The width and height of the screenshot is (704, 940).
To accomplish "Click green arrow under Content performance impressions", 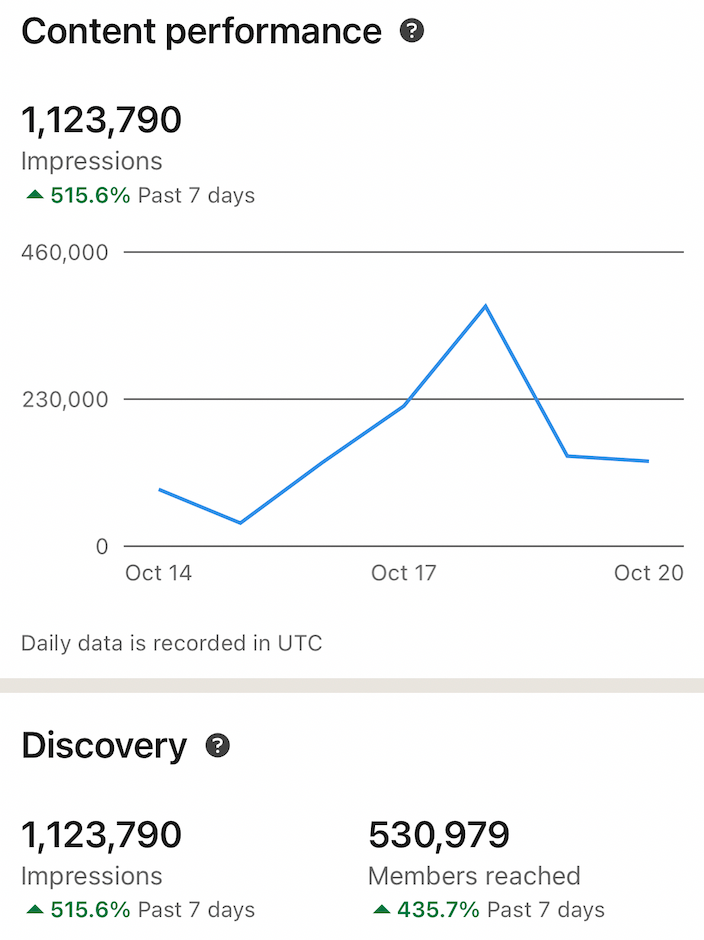I will [x=34, y=195].
